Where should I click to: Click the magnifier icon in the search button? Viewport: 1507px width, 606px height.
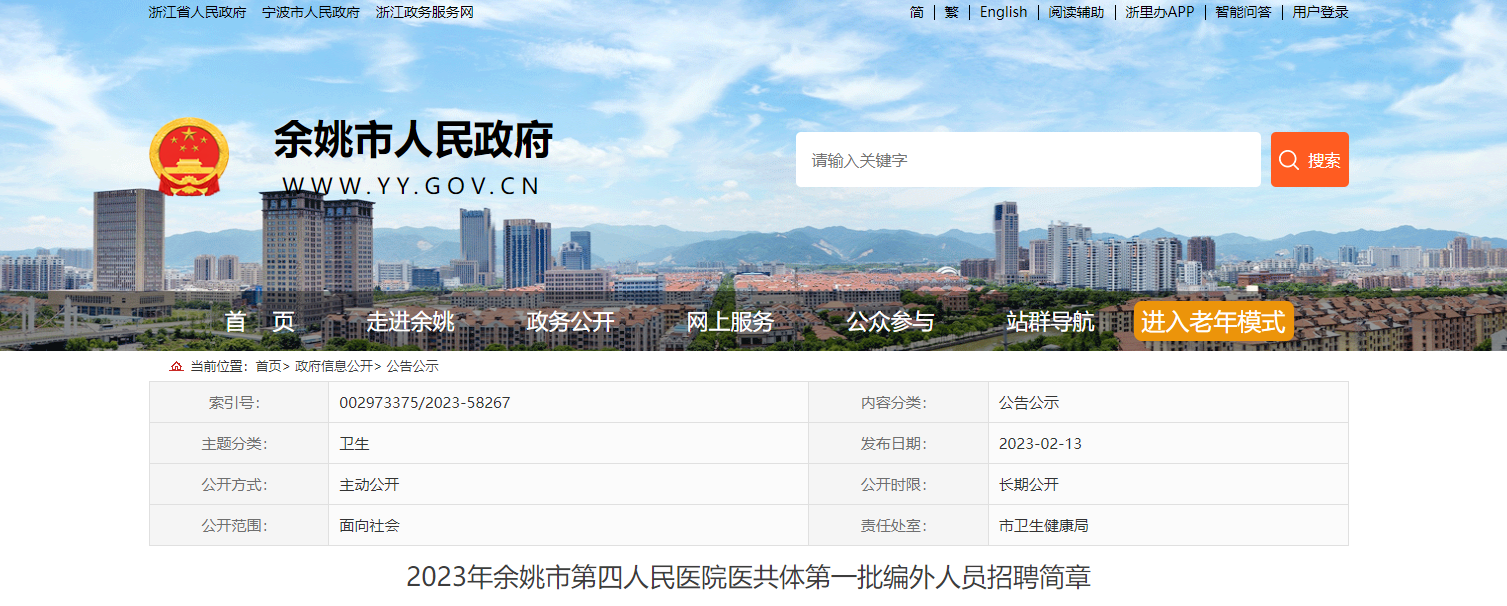1289,160
